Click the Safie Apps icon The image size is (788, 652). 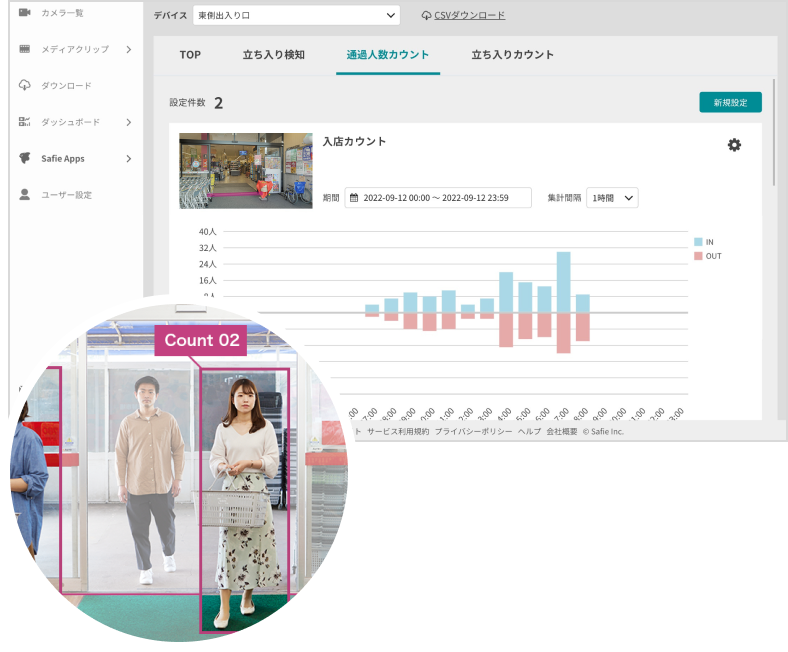[25, 158]
